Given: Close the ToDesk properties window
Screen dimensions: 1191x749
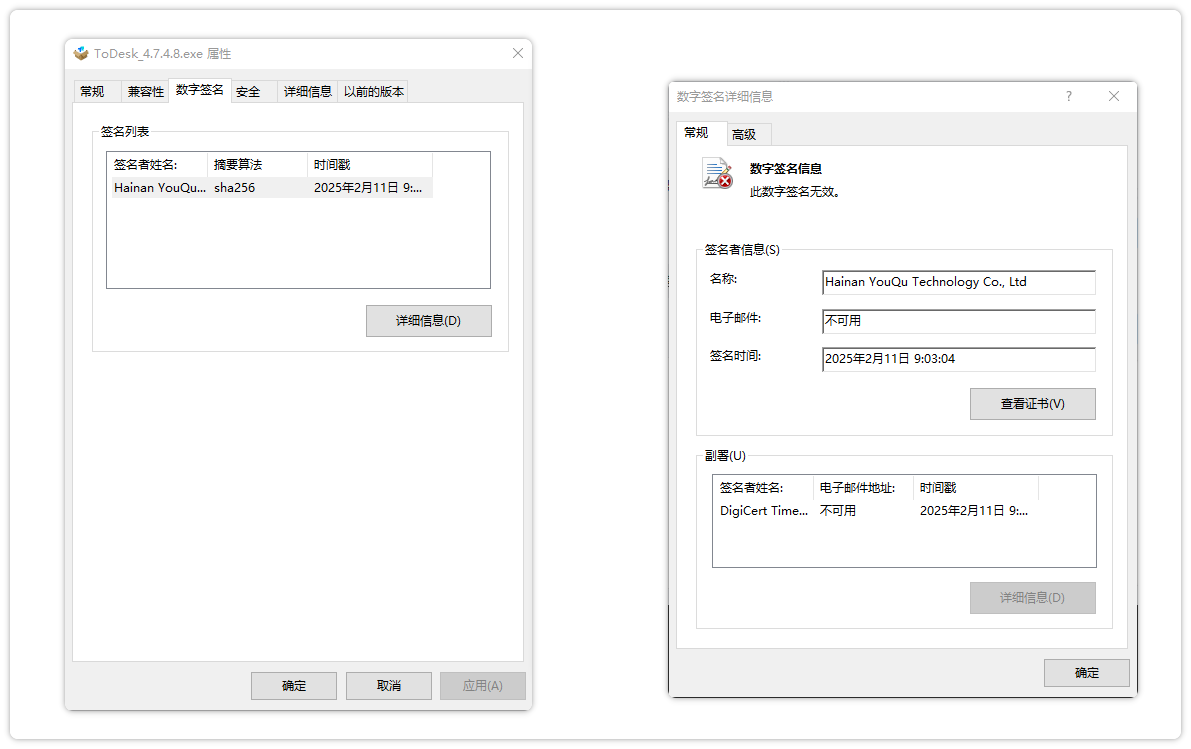Looking at the screenshot, I should pyautogui.click(x=517, y=54).
